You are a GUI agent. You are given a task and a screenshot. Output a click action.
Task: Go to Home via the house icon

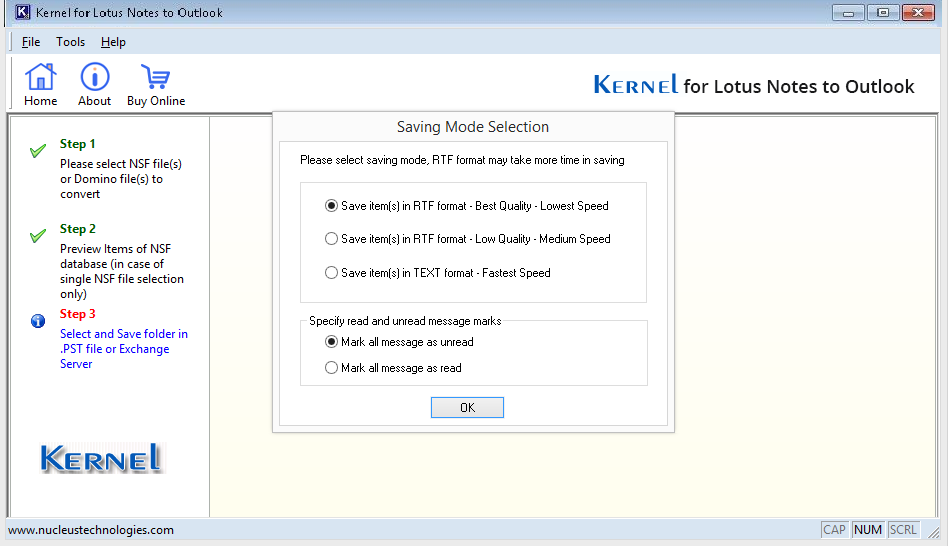(x=41, y=77)
